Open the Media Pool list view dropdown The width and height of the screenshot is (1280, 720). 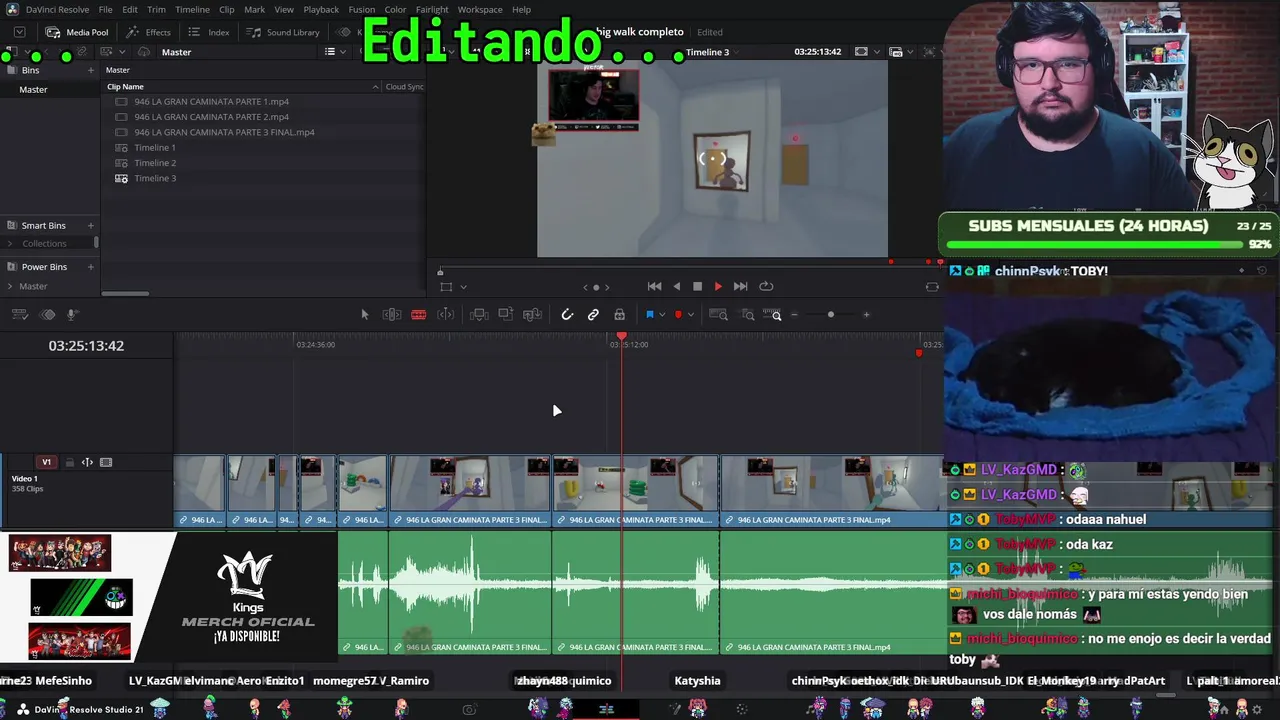[342, 52]
